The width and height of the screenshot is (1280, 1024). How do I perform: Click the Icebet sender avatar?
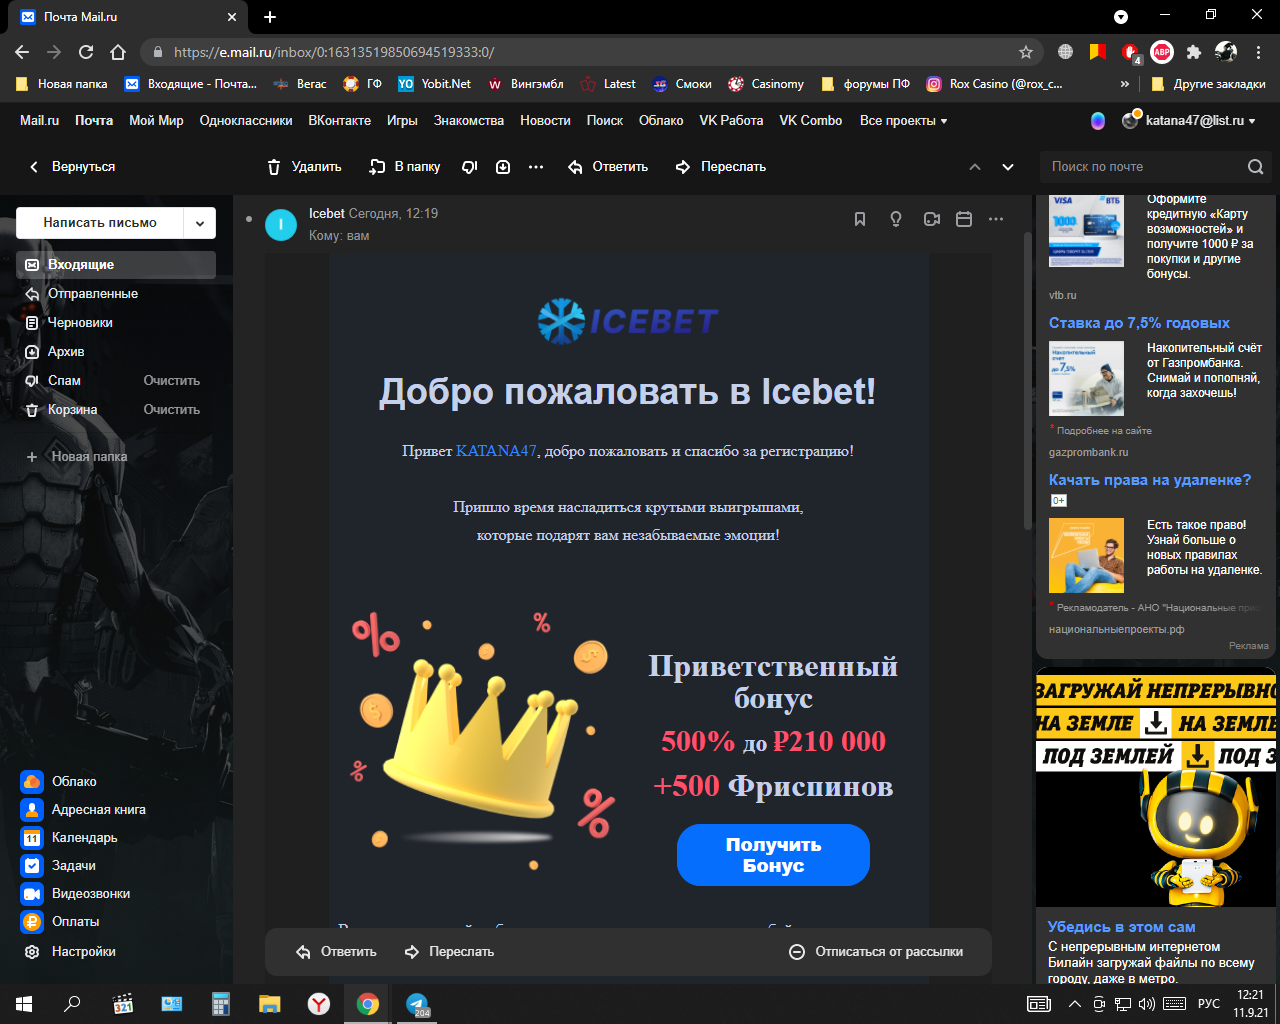tap(281, 225)
